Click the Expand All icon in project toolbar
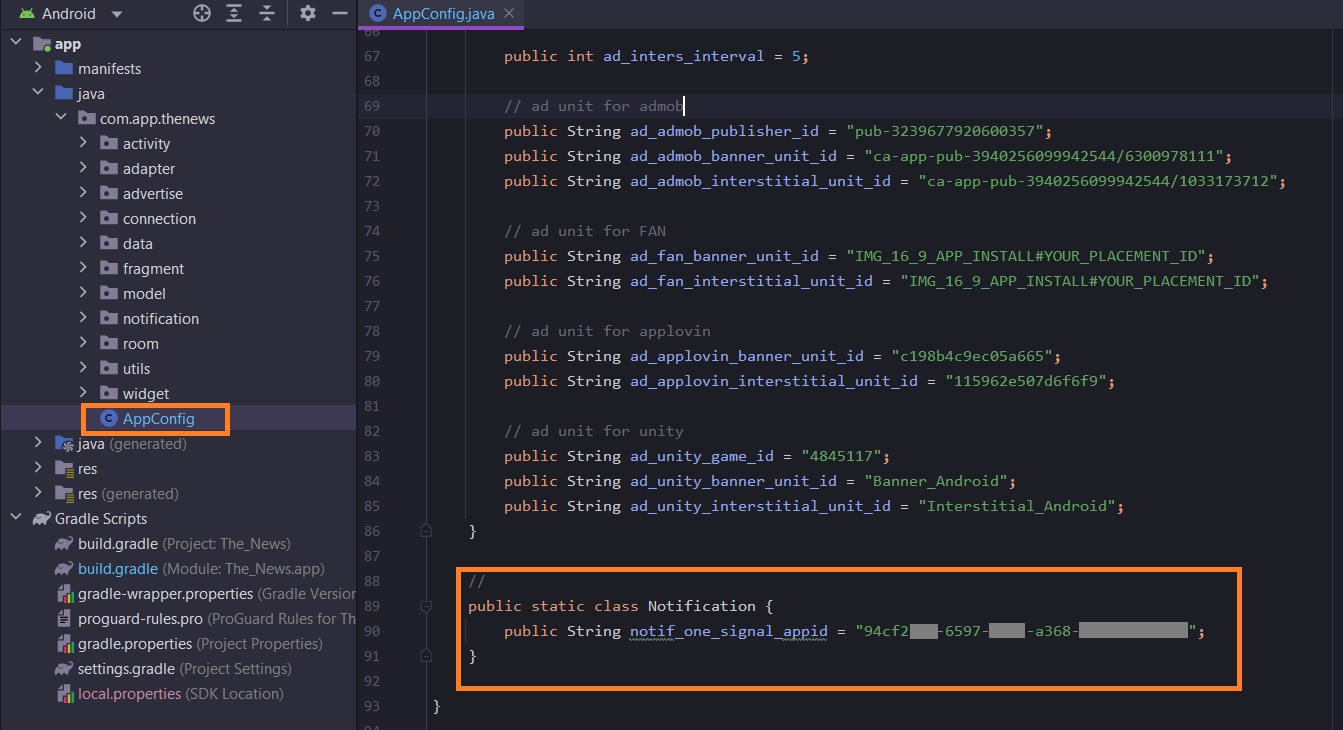Image resolution: width=1343 pixels, height=730 pixels. pyautogui.click(x=234, y=14)
